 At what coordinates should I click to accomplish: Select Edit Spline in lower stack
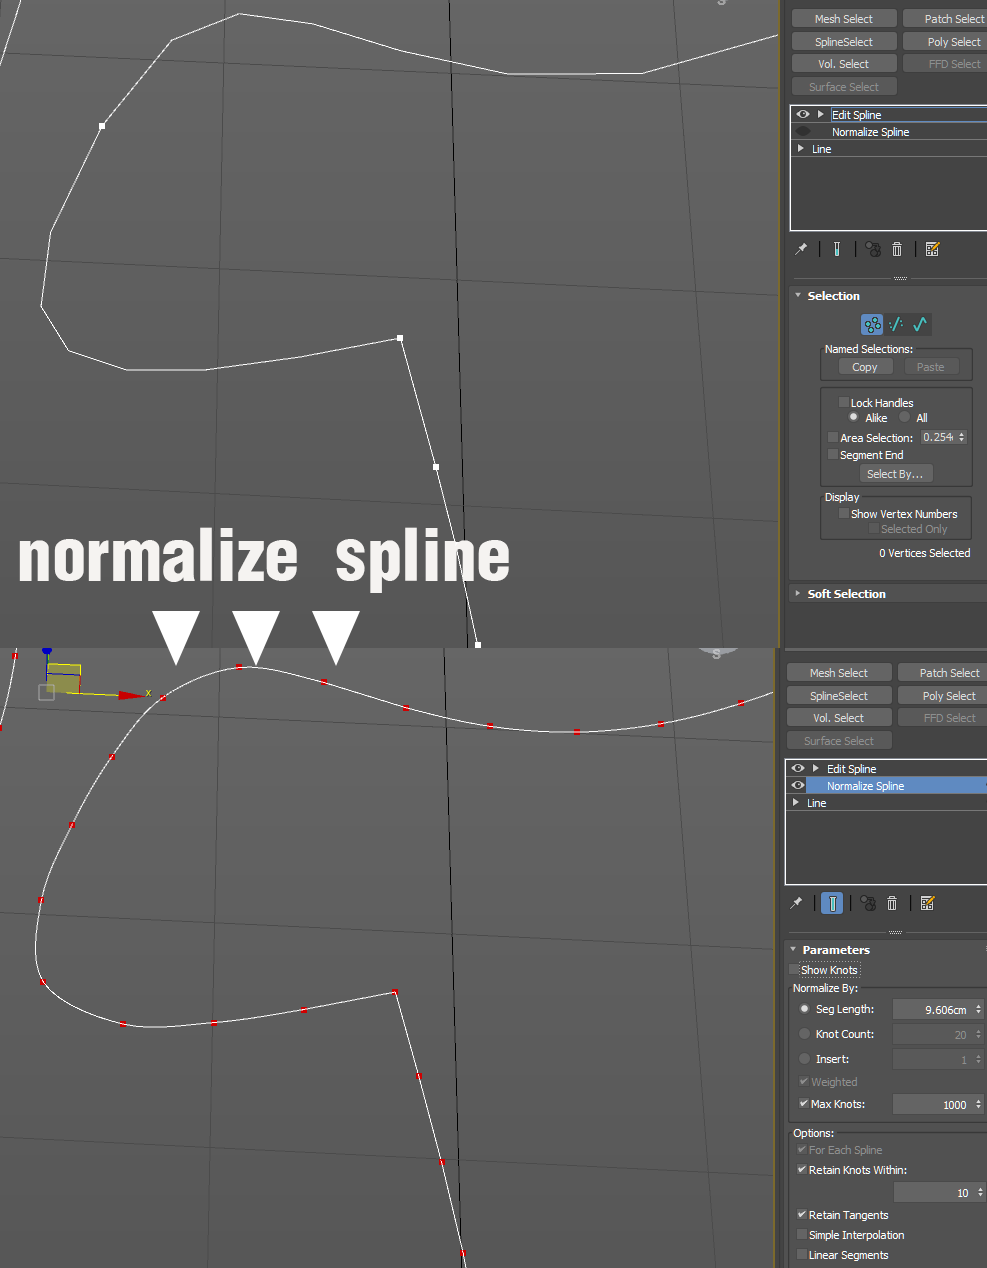852,768
